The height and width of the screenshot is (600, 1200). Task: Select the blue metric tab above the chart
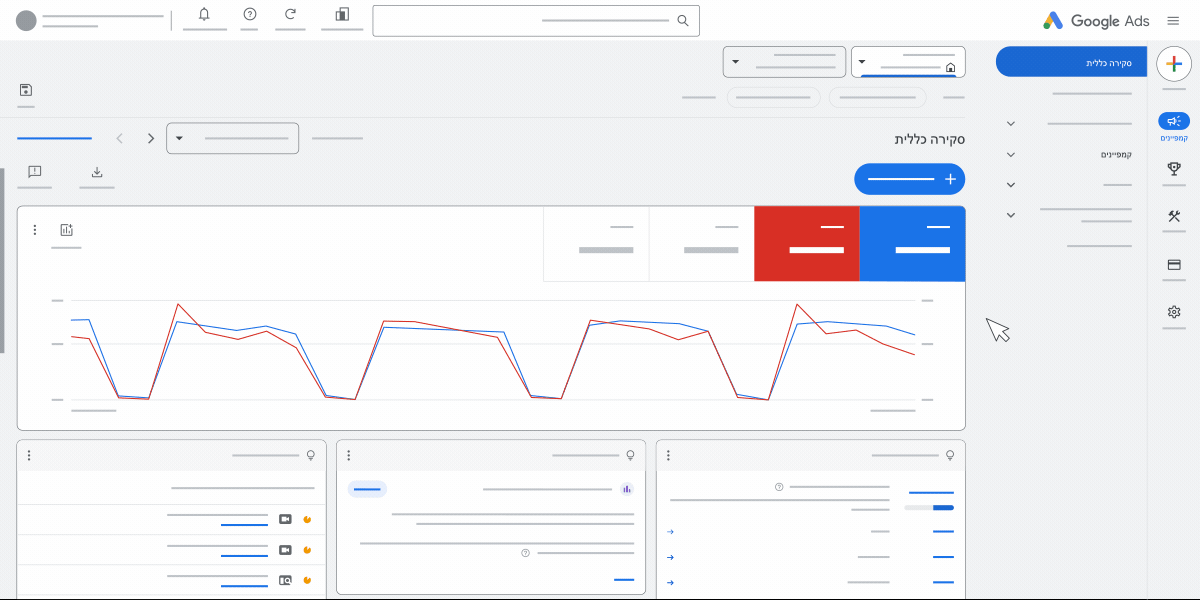912,244
